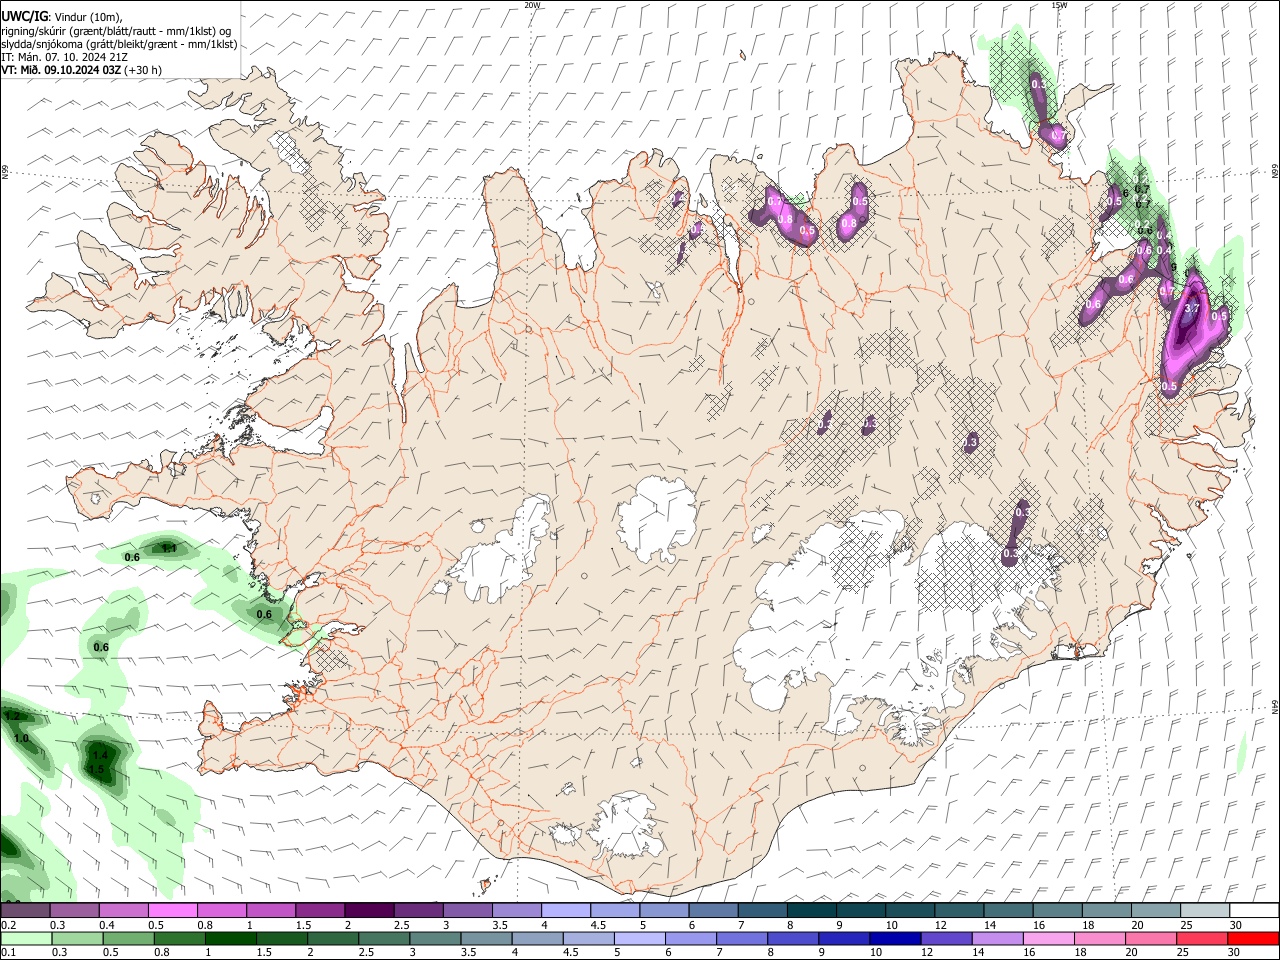Pick the deep blue rain swatch between 10 and 12
Image resolution: width=1280 pixels, height=960 pixels.
pyautogui.click(x=897, y=939)
